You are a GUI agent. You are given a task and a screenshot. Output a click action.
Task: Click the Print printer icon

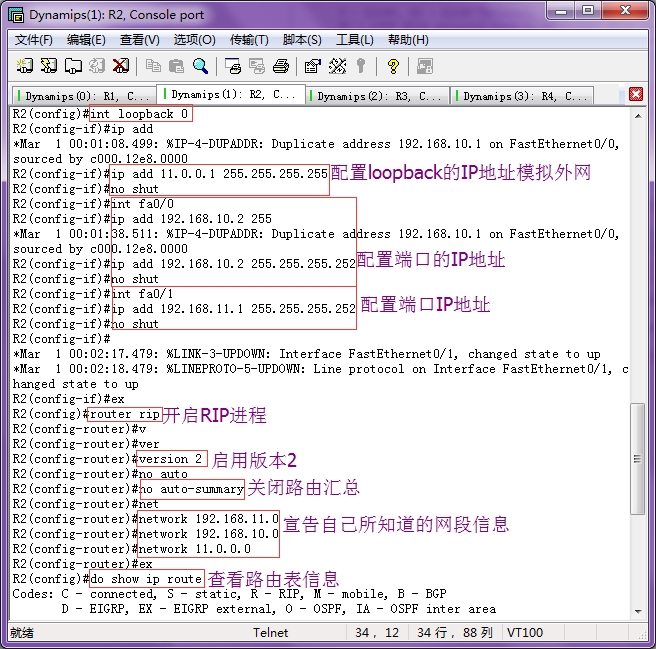pos(281,66)
